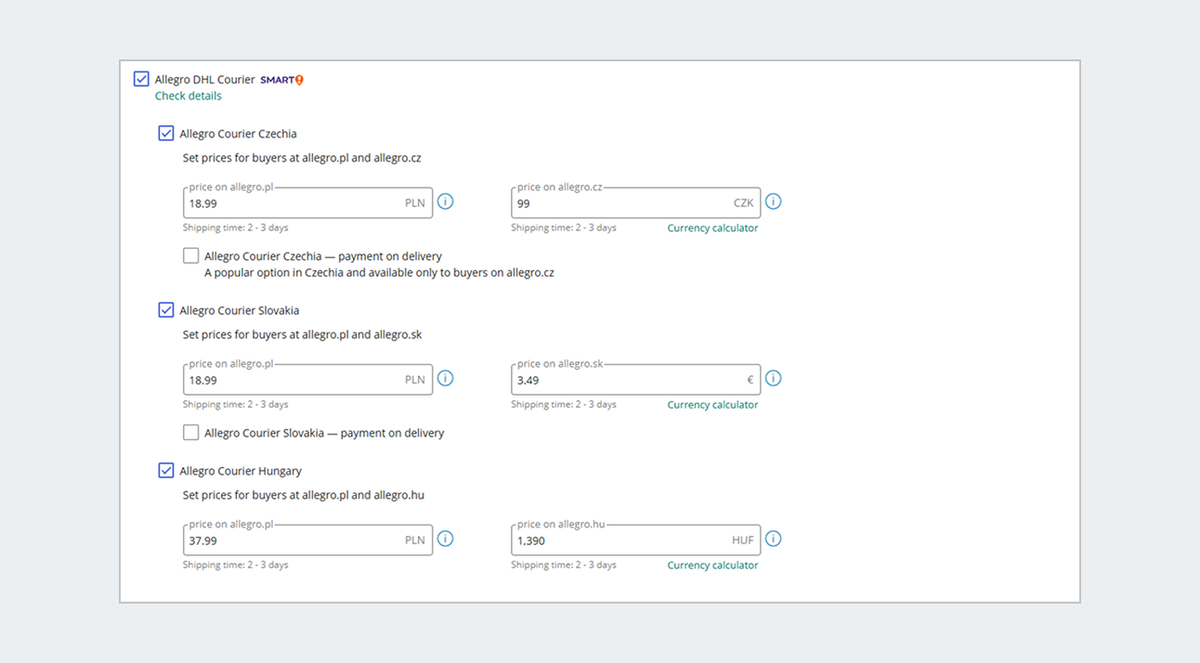
Task: Click Slovakia allegro.pl price field 18.99
Action: (x=308, y=379)
